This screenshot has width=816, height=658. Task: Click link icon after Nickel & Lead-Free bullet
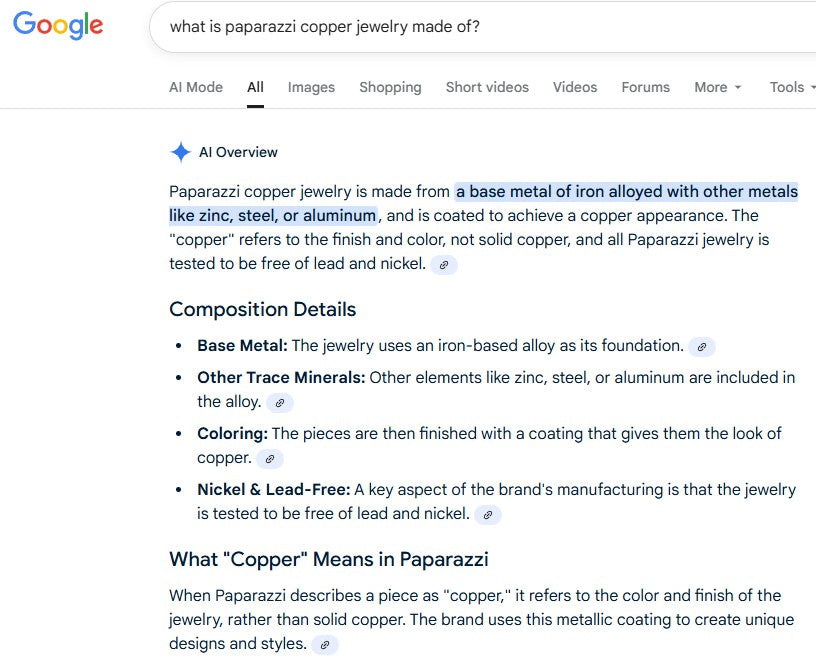(487, 515)
